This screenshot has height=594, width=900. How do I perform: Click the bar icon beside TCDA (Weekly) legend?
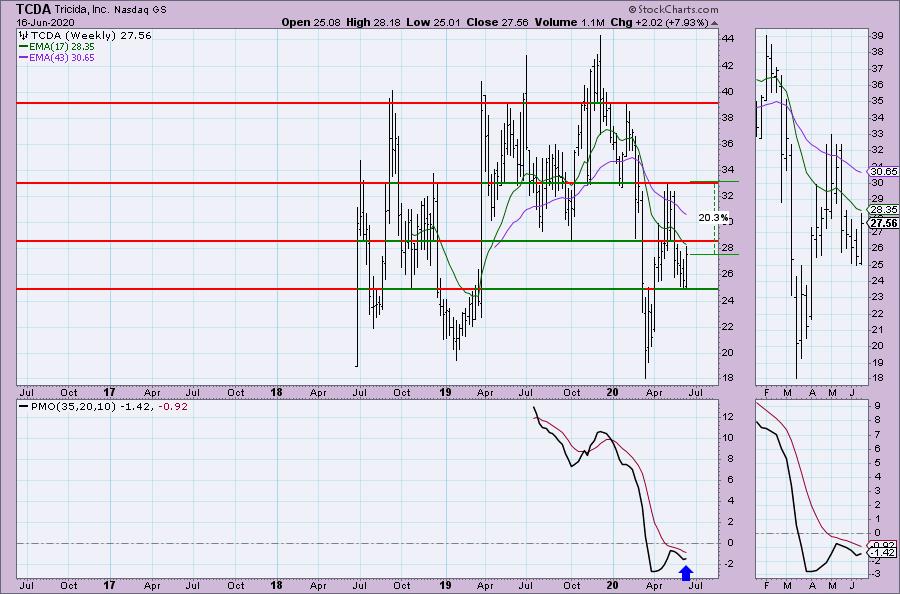pos(23,36)
